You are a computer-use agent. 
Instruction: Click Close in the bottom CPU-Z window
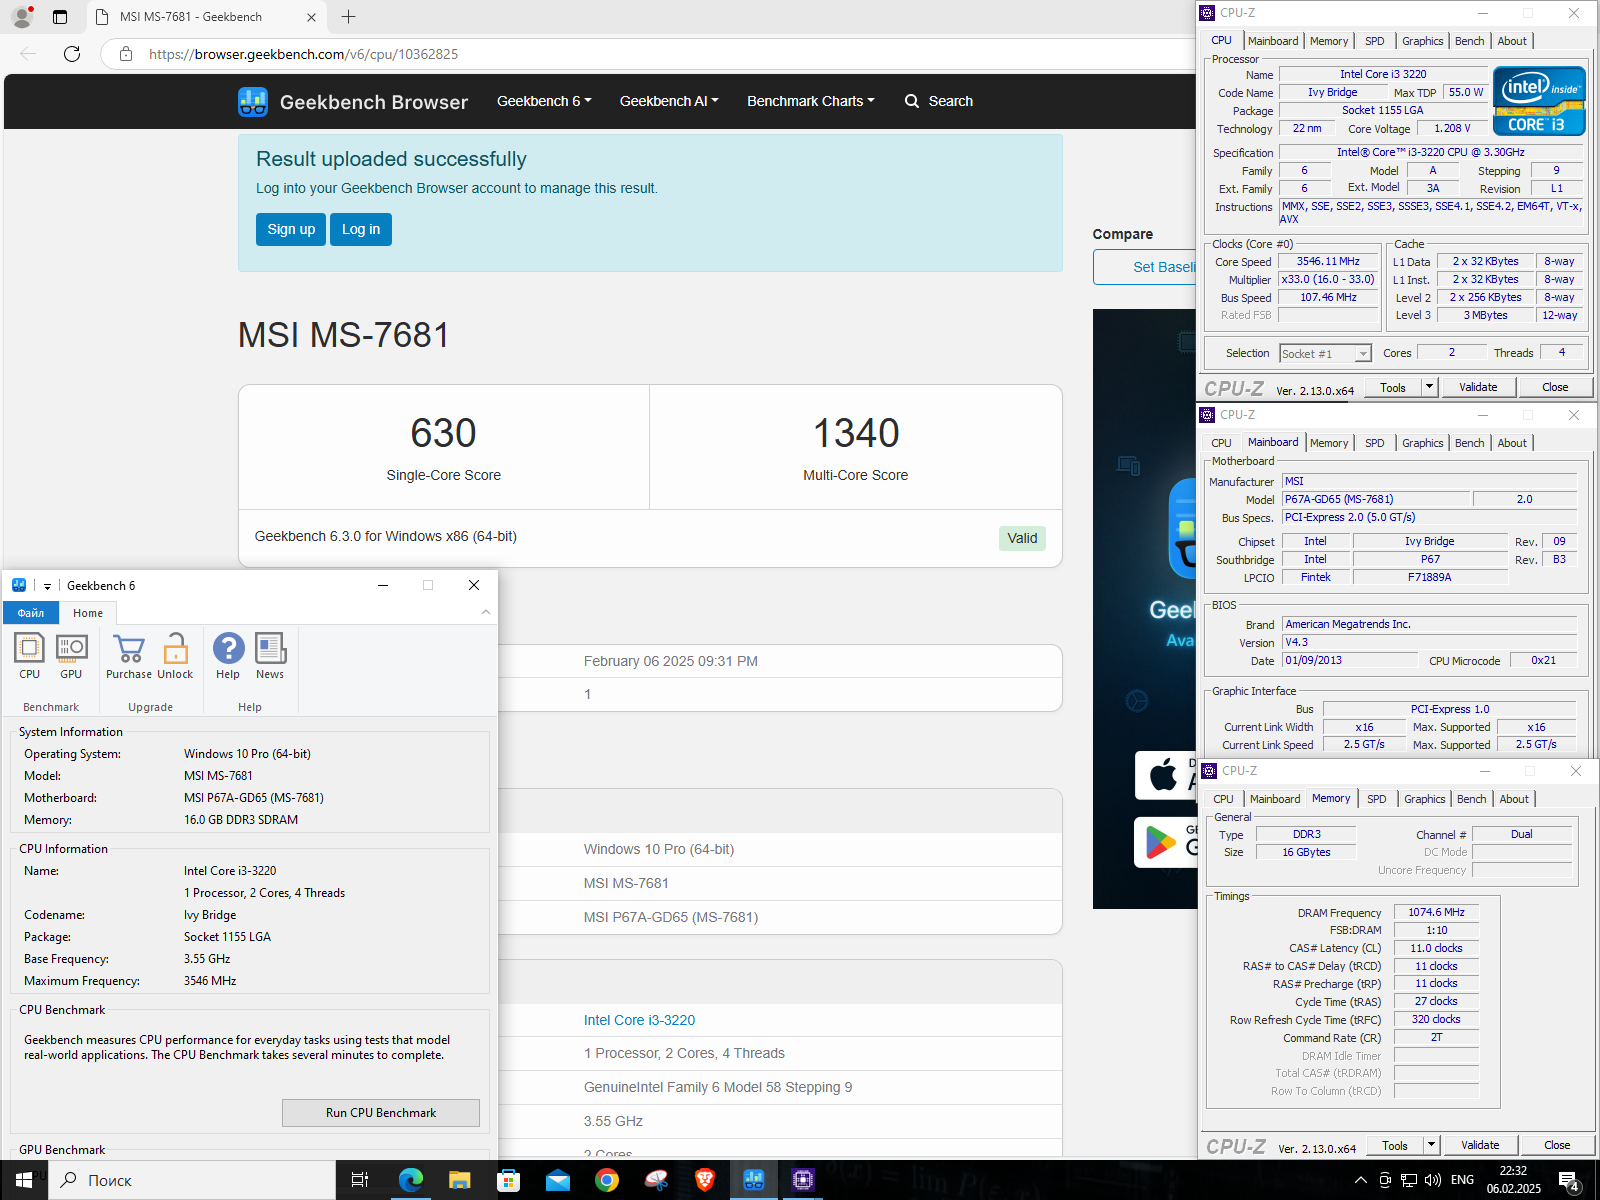(x=1557, y=1145)
